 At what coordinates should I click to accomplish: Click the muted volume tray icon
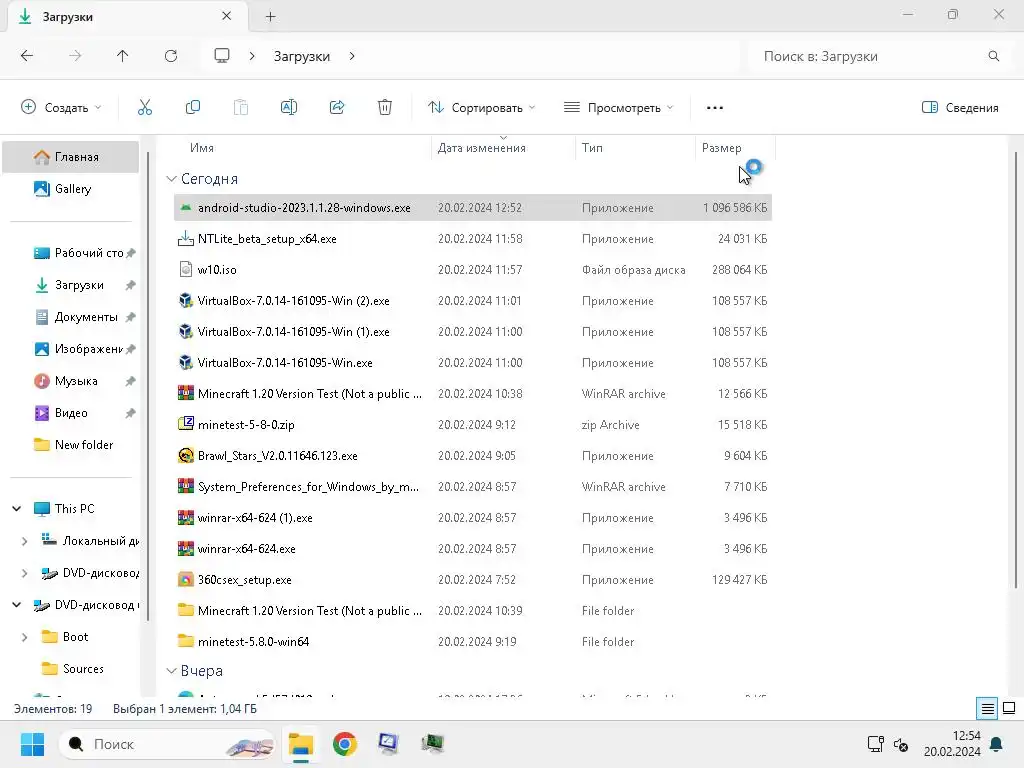901,744
